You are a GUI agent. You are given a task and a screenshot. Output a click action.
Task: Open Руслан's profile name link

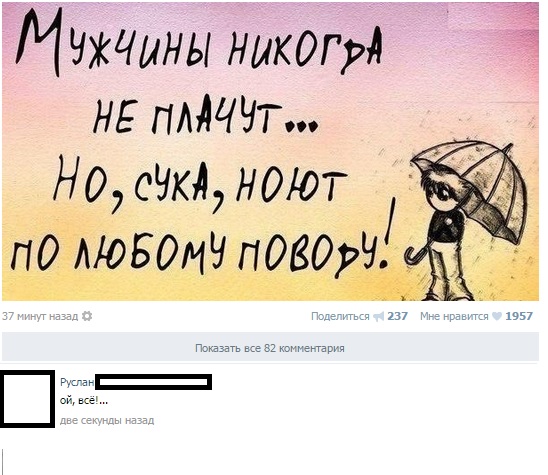(x=77, y=382)
